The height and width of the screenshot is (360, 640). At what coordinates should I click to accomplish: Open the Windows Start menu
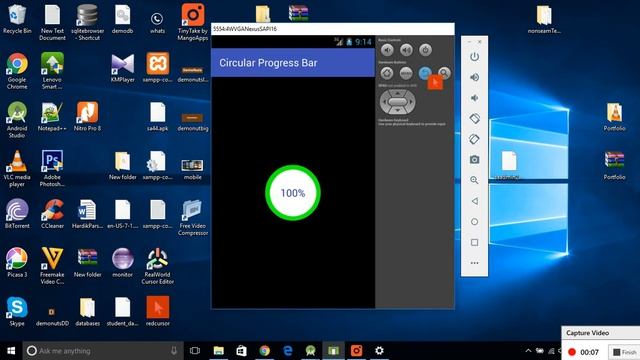pyautogui.click(x=11, y=351)
